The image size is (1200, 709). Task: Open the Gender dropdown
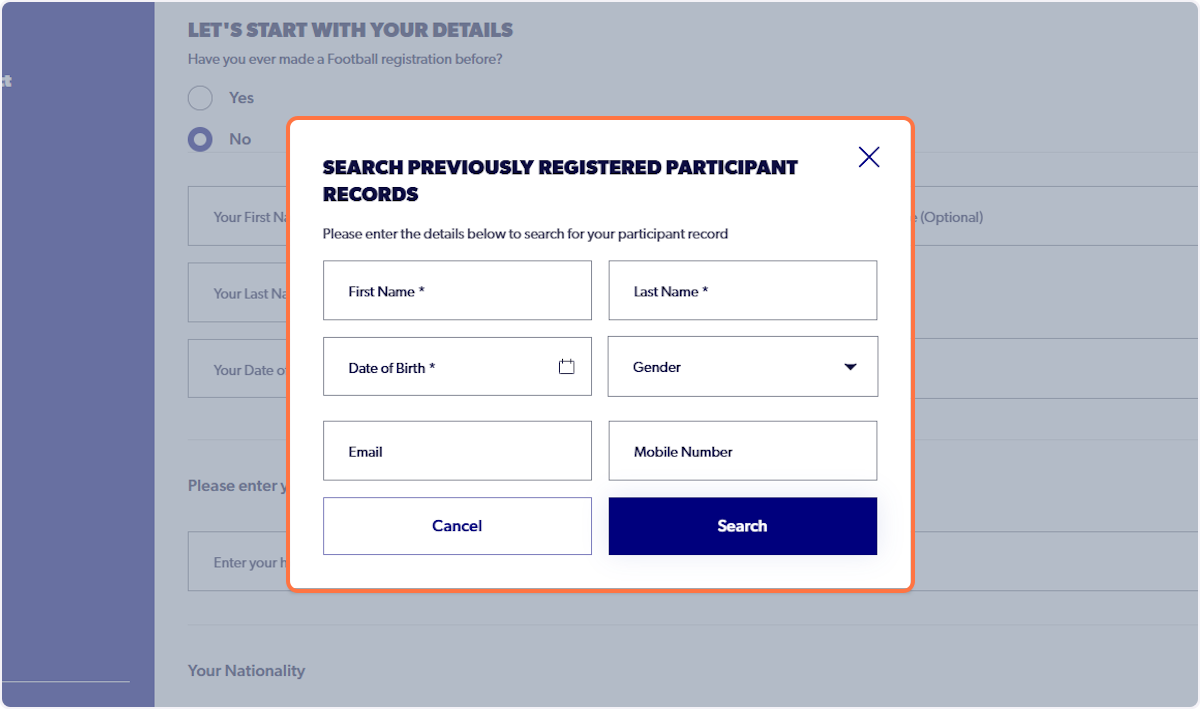pyautogui.click(x=743, y=366)
